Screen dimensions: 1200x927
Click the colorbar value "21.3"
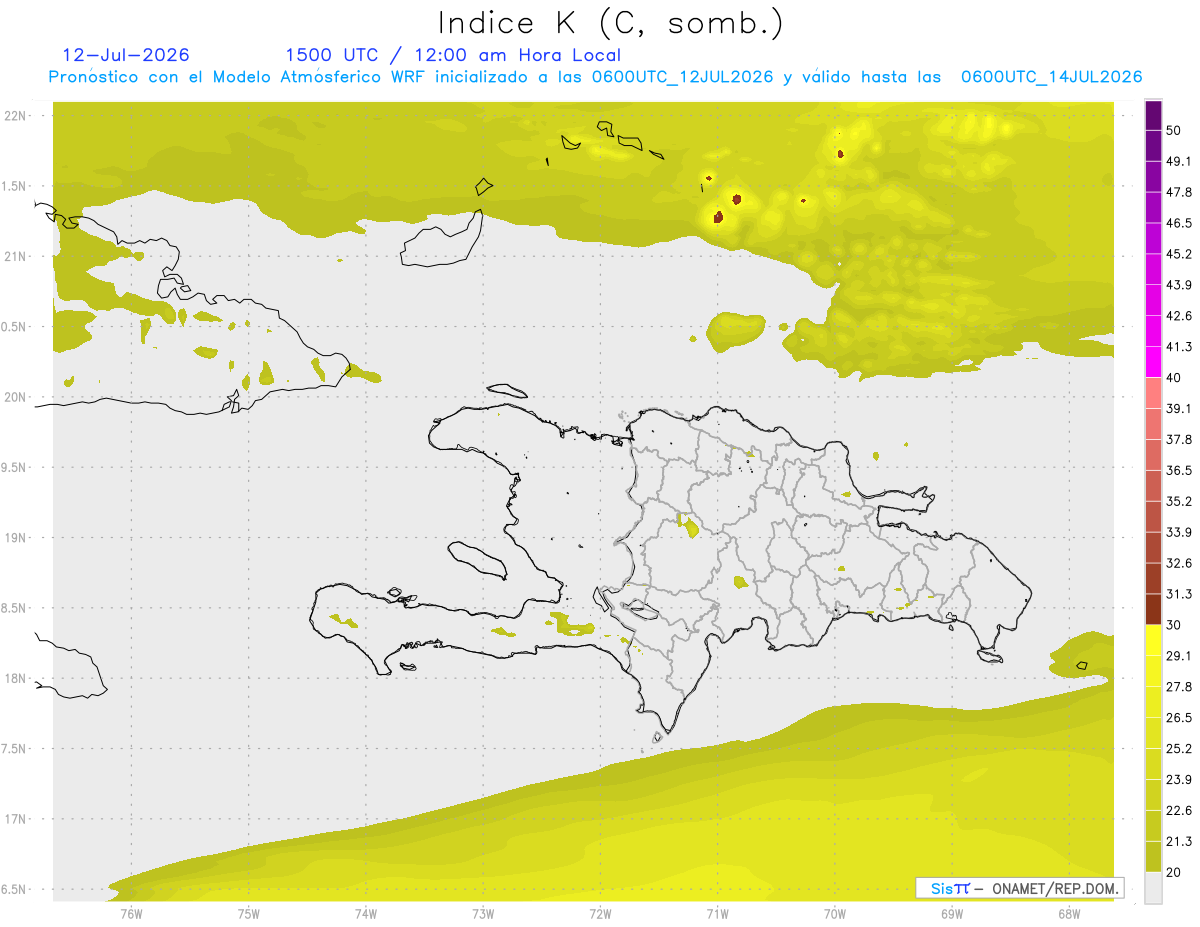click(x=1179, y=842)
